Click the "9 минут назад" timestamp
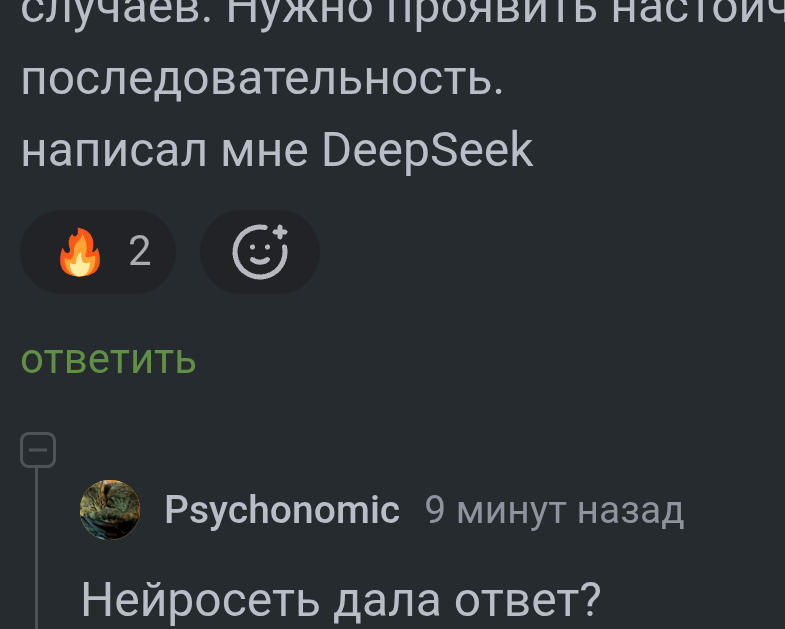 click(554, 511)
